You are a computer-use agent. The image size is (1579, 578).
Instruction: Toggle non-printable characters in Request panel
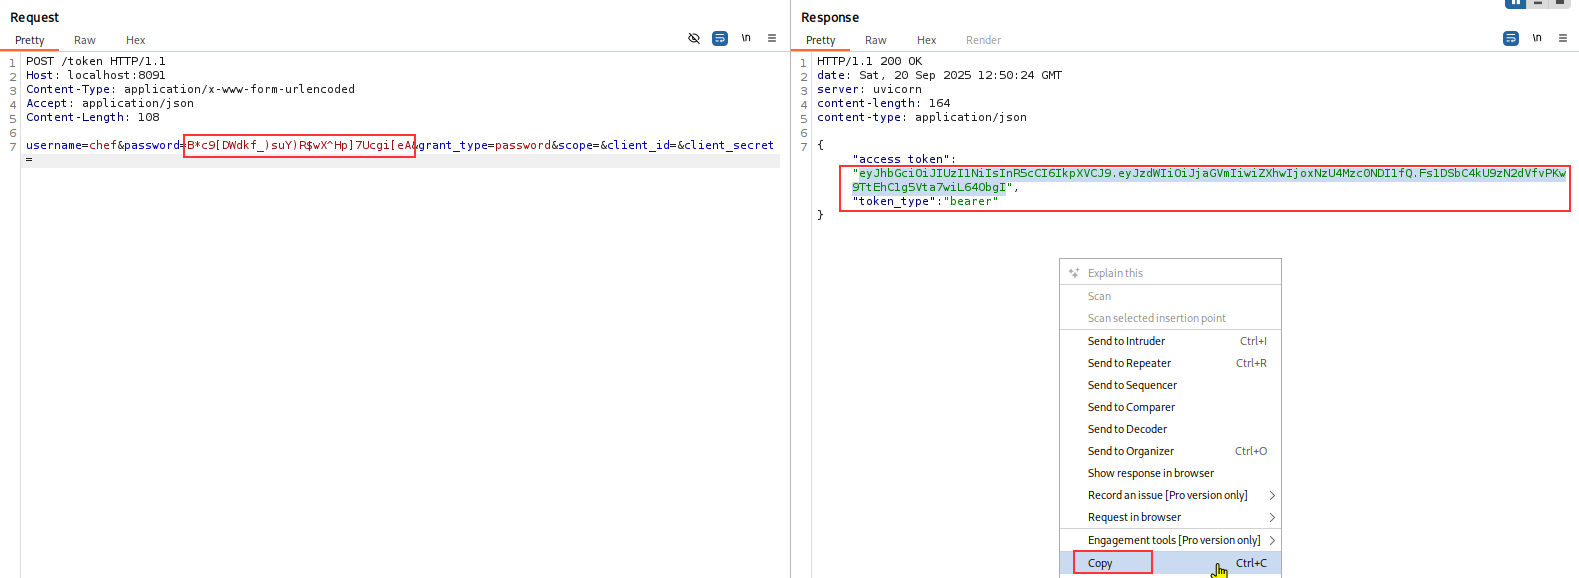(746, 38)
